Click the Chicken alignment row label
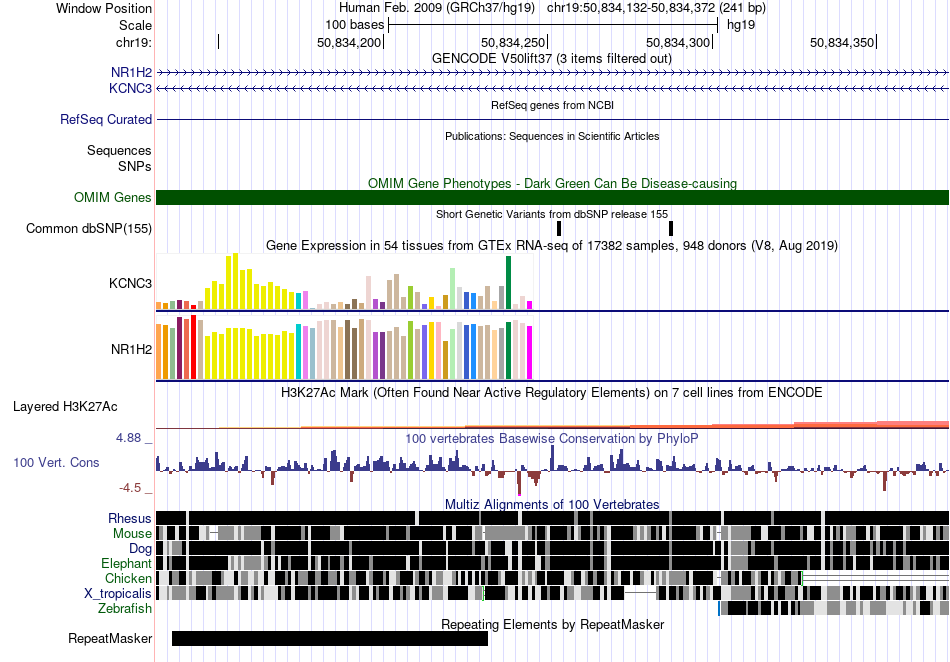The height and width of the screenshot is (662, 950). (x=128, y=578)
